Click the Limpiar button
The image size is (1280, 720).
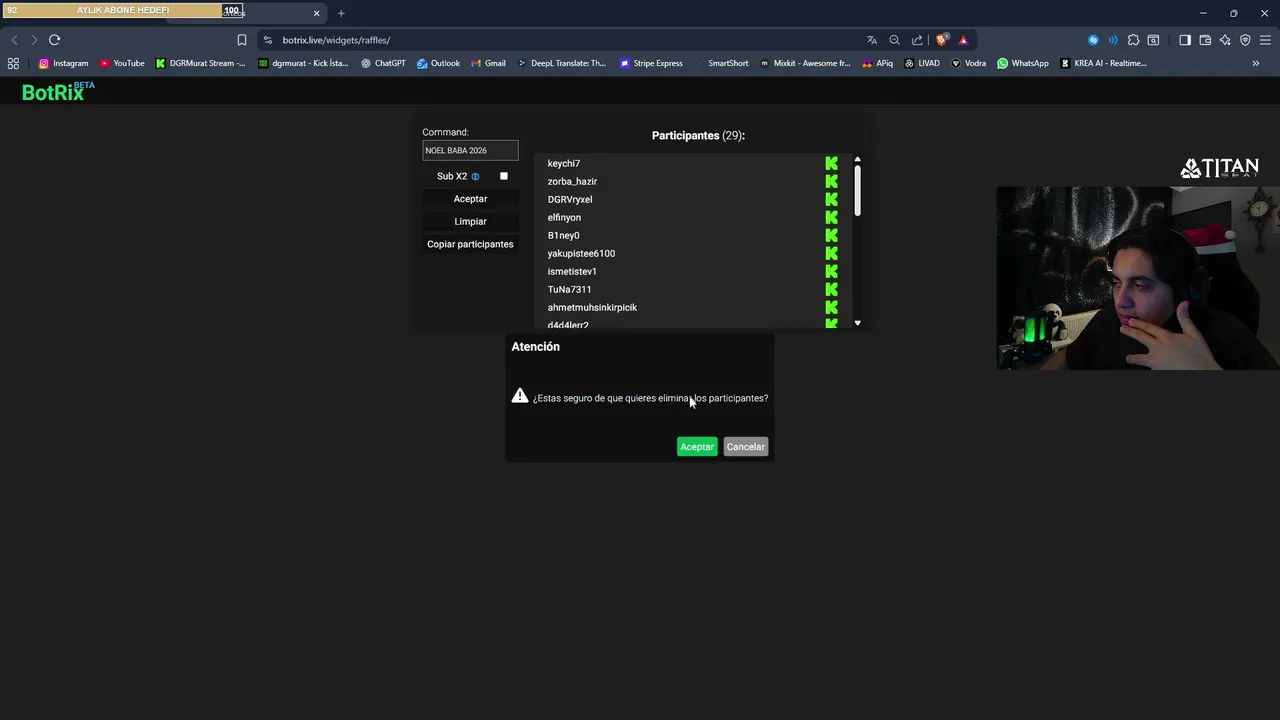click(x=470, y=222)
